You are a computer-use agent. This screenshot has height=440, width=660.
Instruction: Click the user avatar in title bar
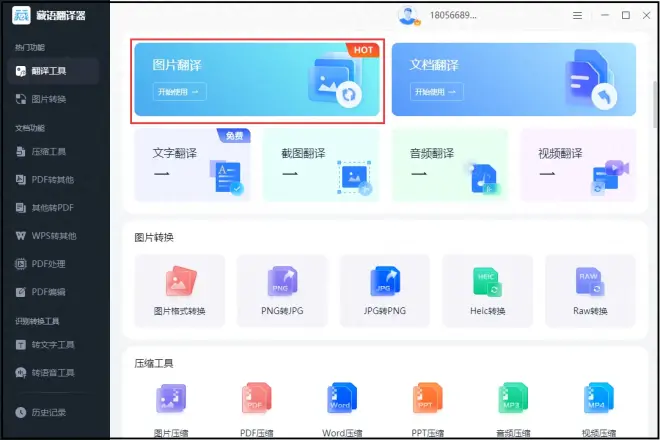[408, 16]
